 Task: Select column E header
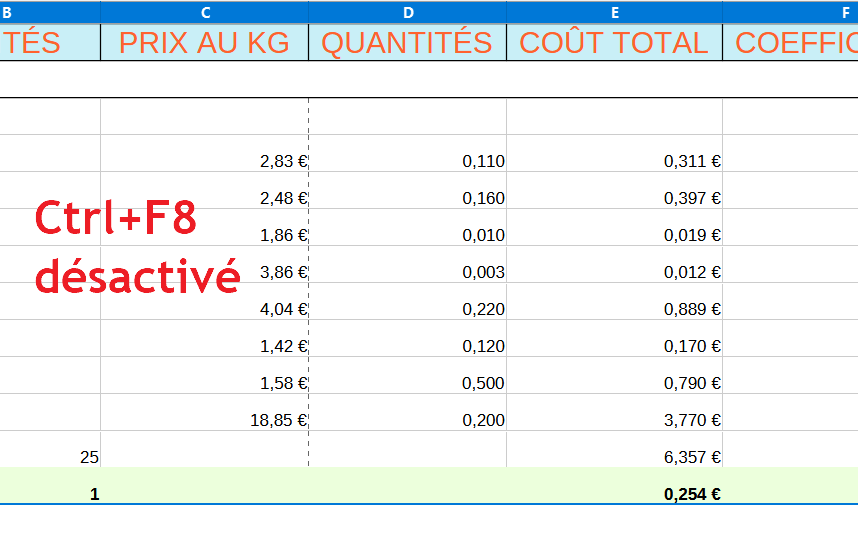point(614,12)
